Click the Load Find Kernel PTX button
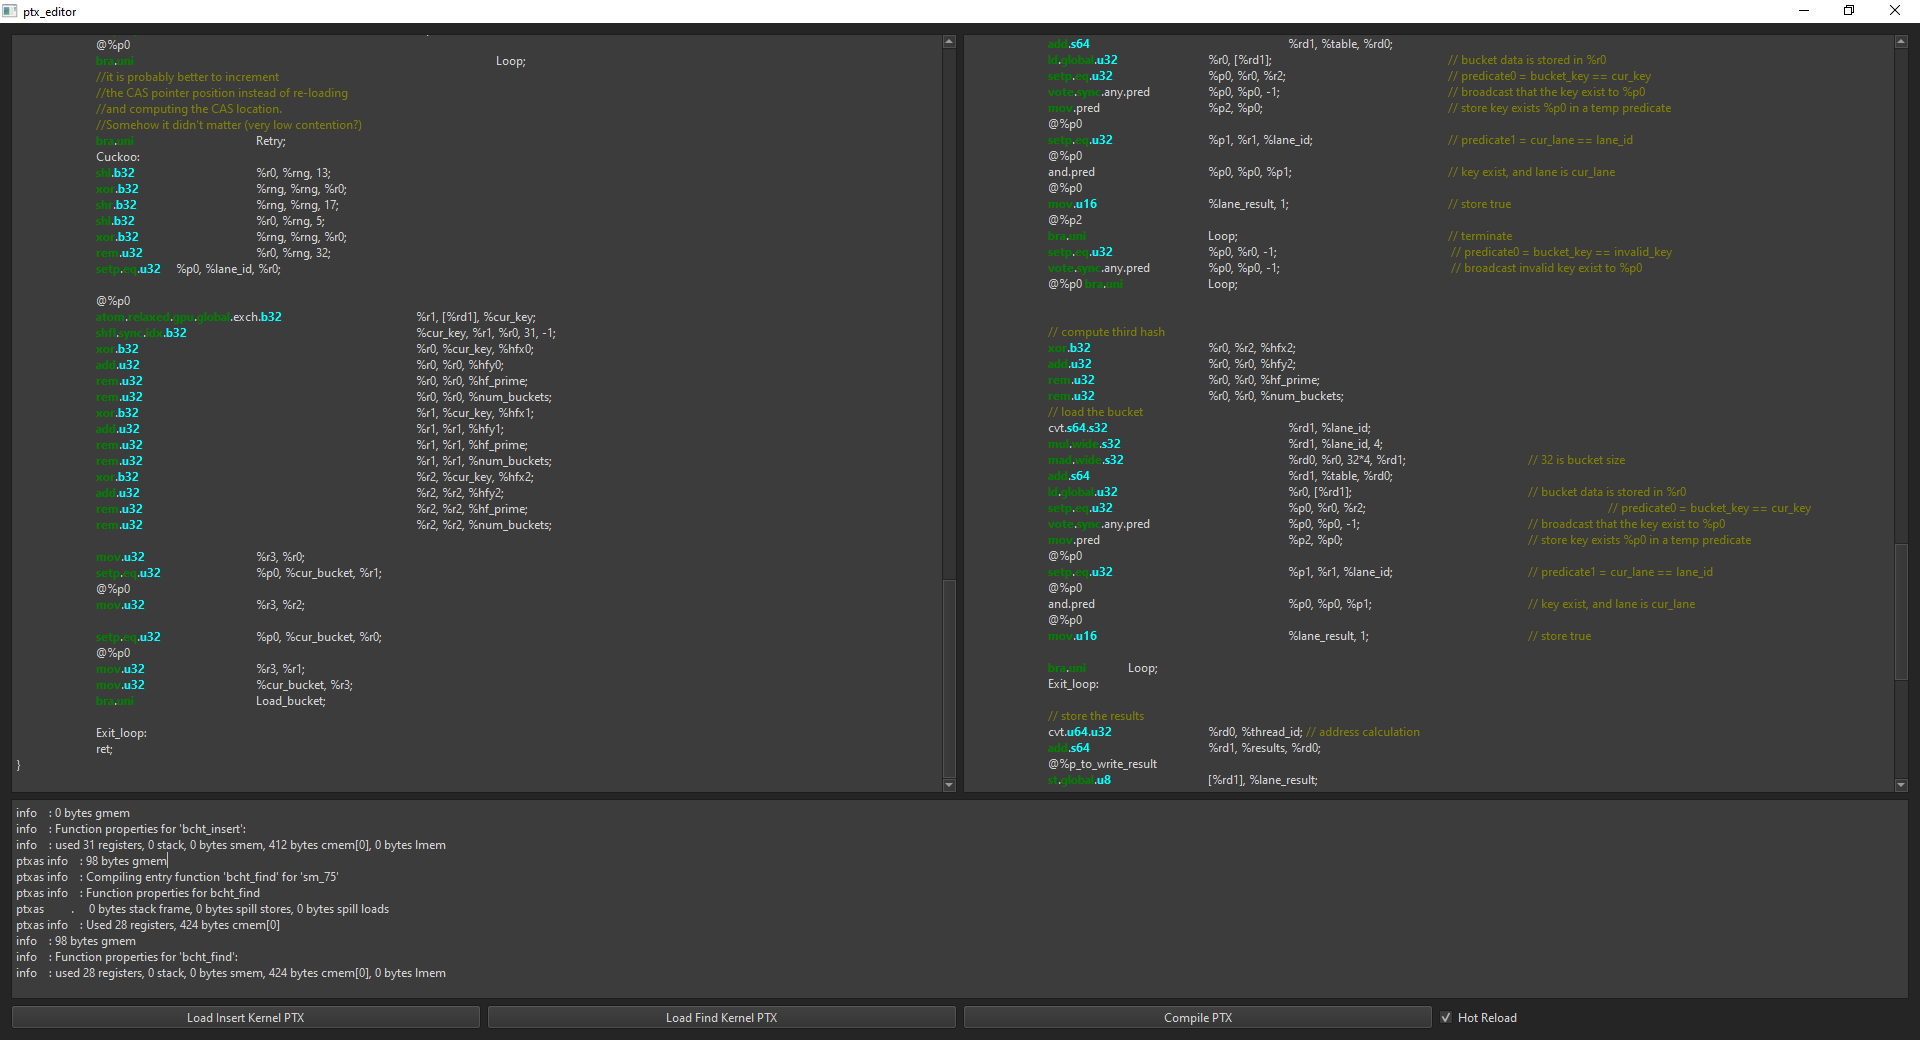1920x1040 pixels. coord(721,1018)
